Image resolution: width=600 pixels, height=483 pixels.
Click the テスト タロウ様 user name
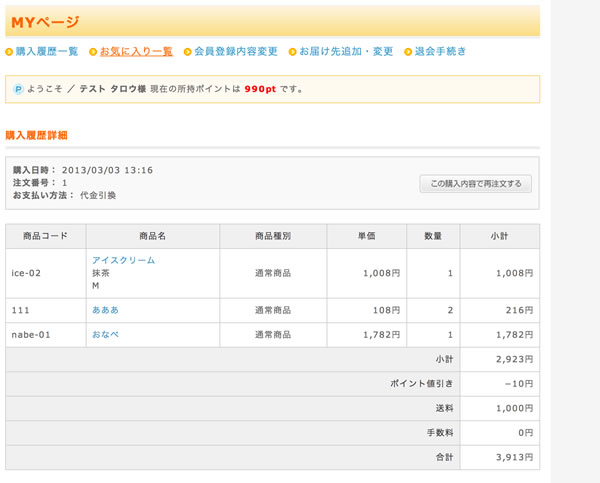click(112, 89)
